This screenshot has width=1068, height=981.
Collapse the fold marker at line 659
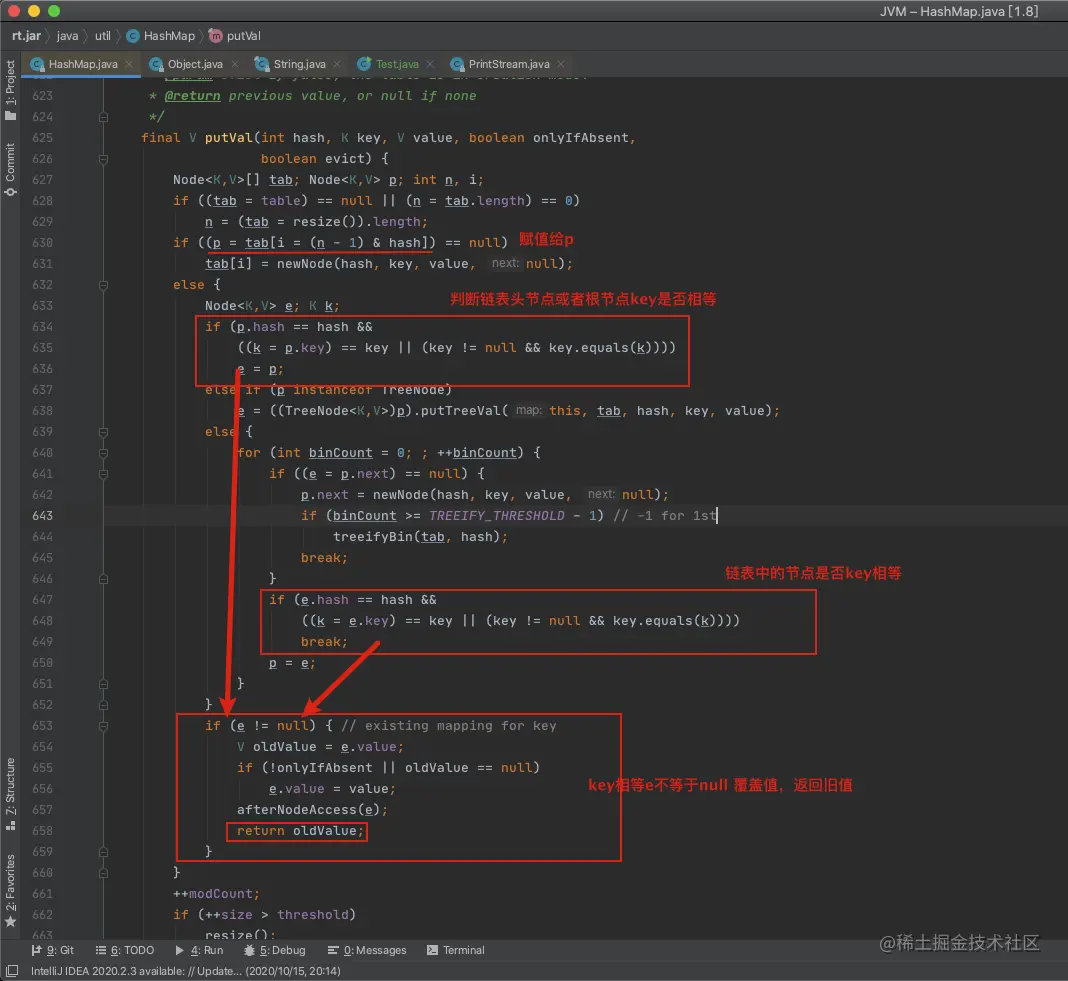click(x=104, y=852)
